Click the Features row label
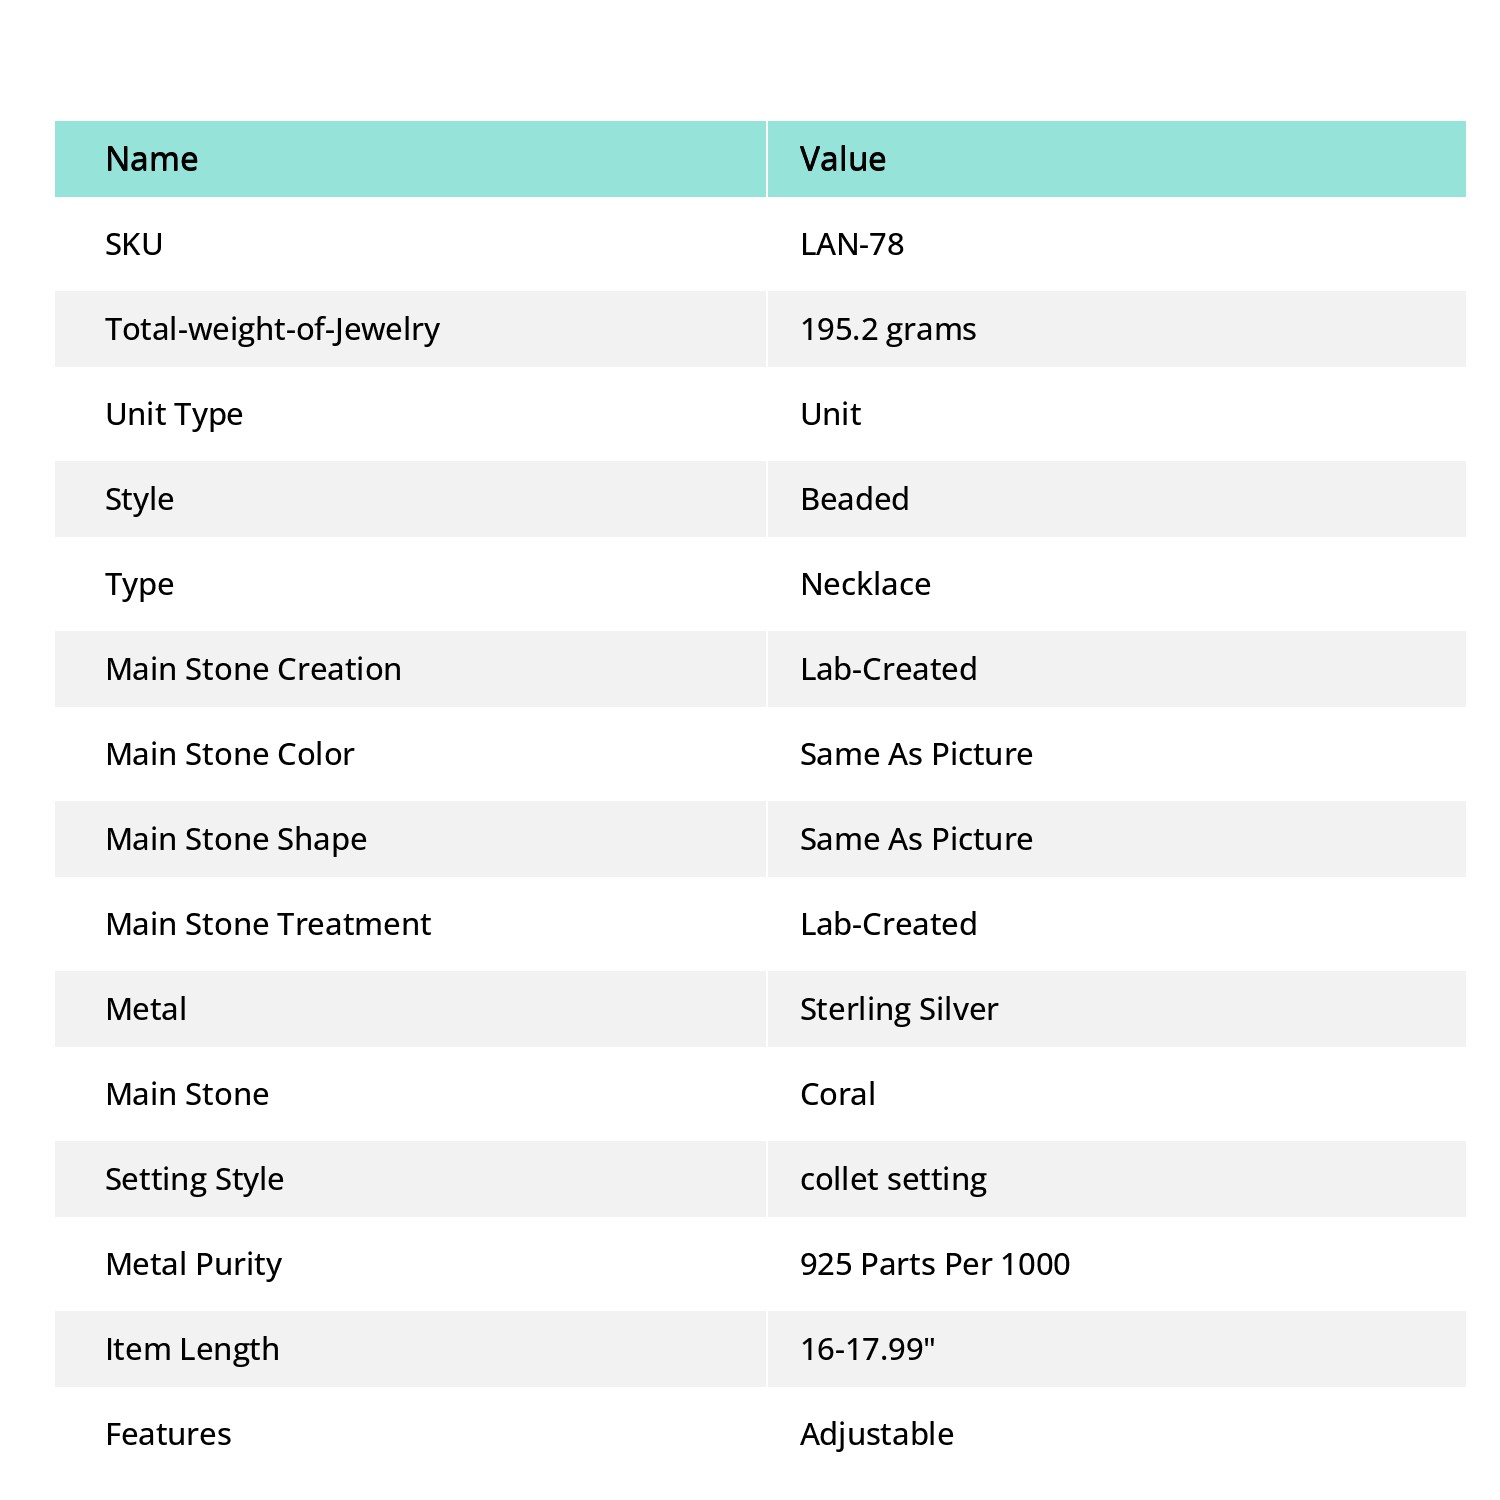The image size is (1500, 1500). pos(168,1434)
